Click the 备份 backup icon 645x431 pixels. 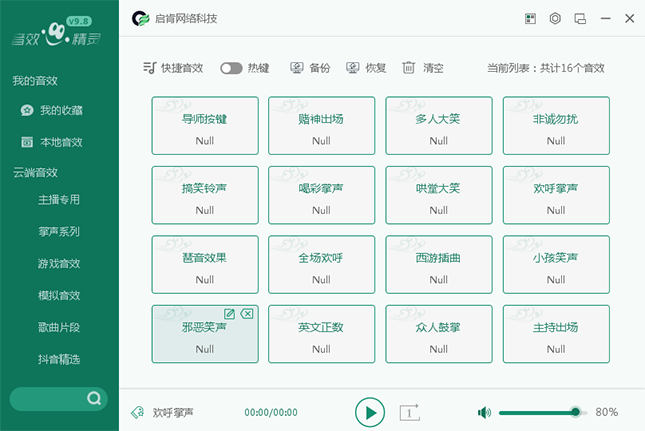coord(297,68)
